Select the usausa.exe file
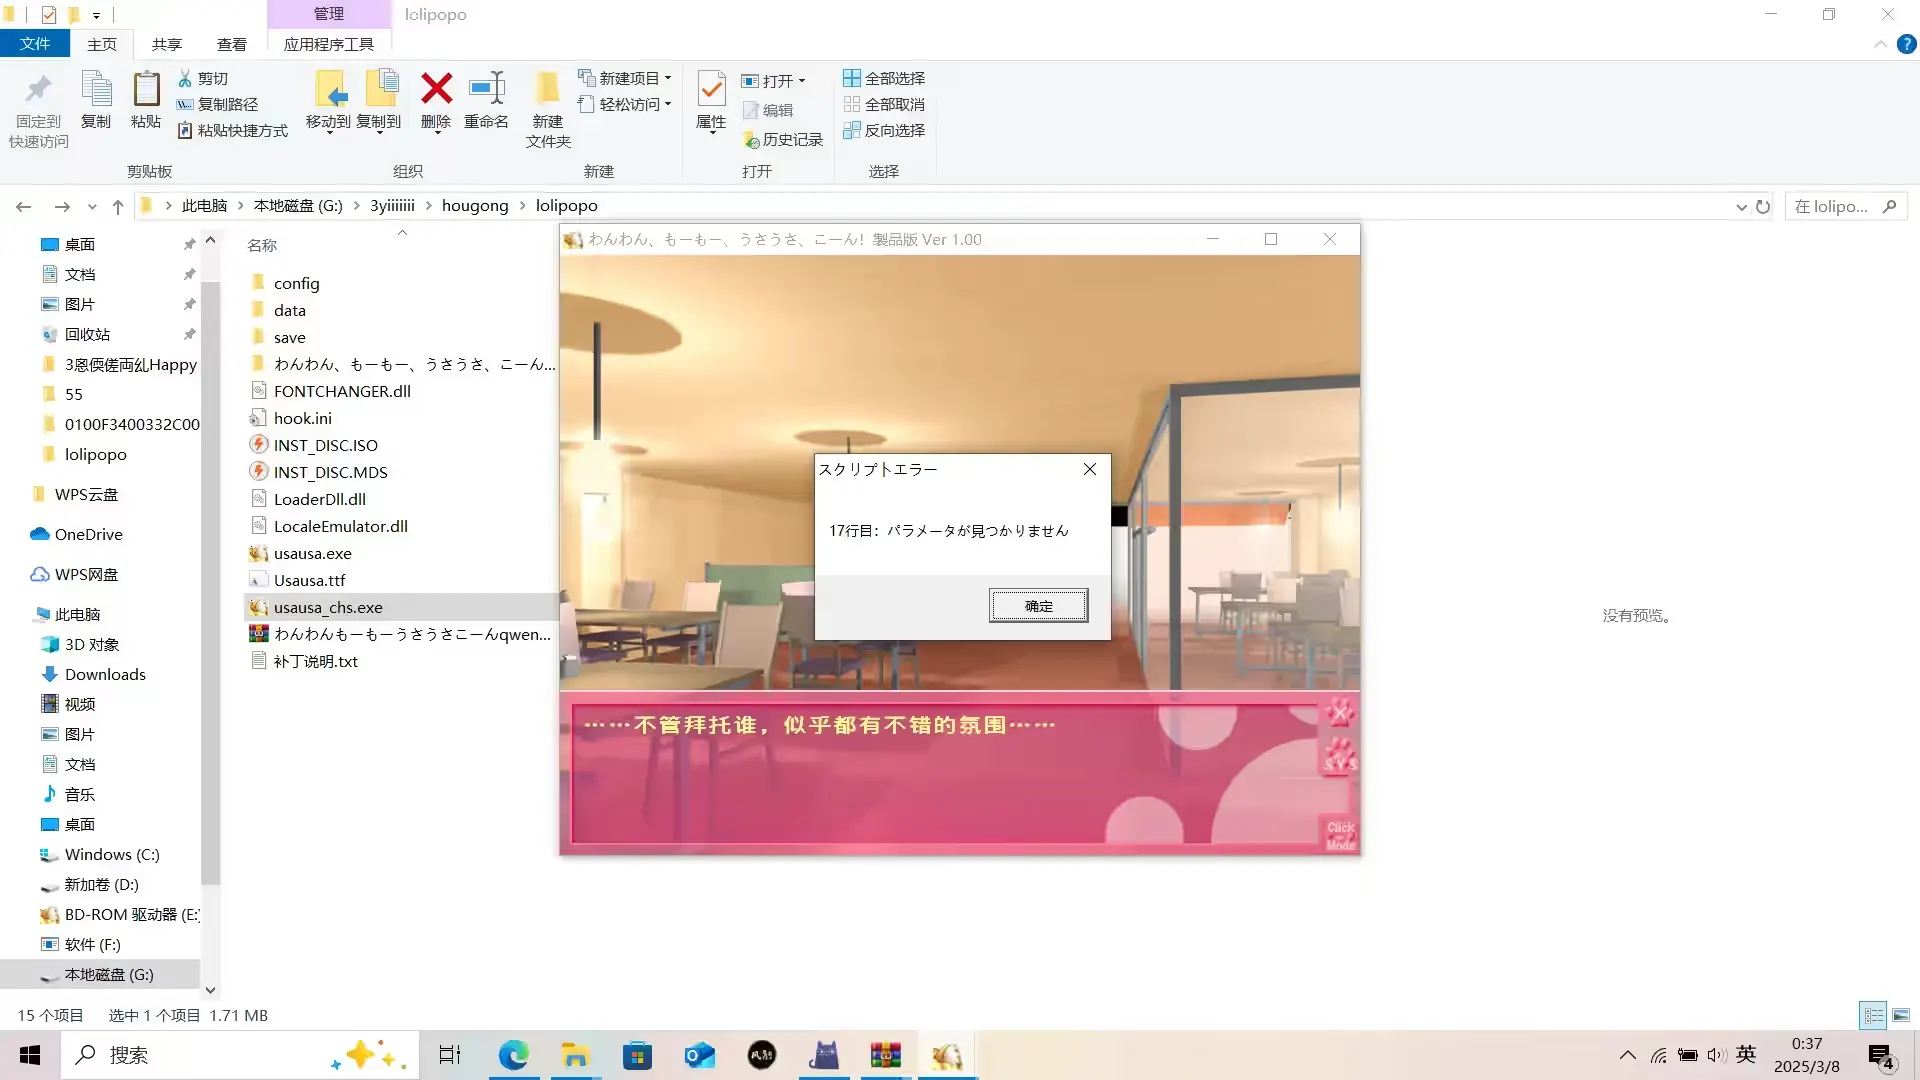This screenshot has width=1920, height=1080. click(x=312, y=554)
